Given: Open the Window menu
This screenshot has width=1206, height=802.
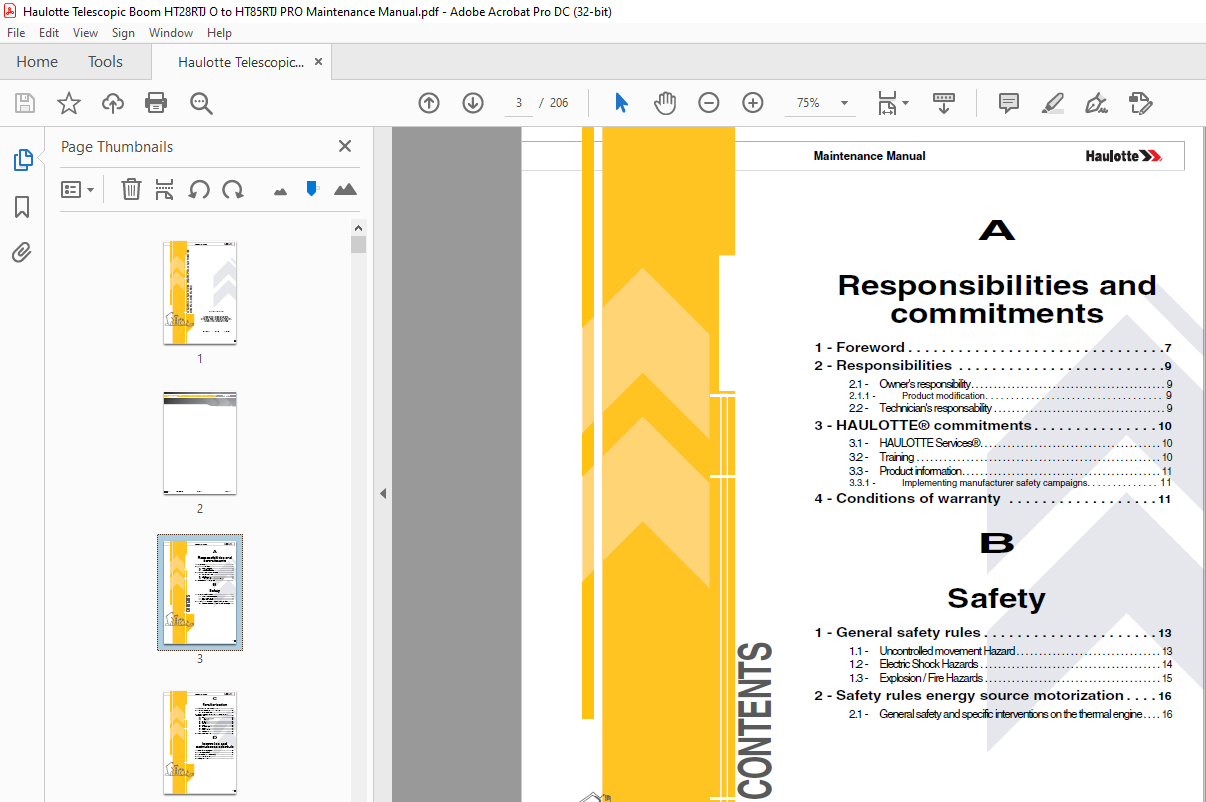Looking at the screenshot, I should pyautogui.click(x=171, y=33).
